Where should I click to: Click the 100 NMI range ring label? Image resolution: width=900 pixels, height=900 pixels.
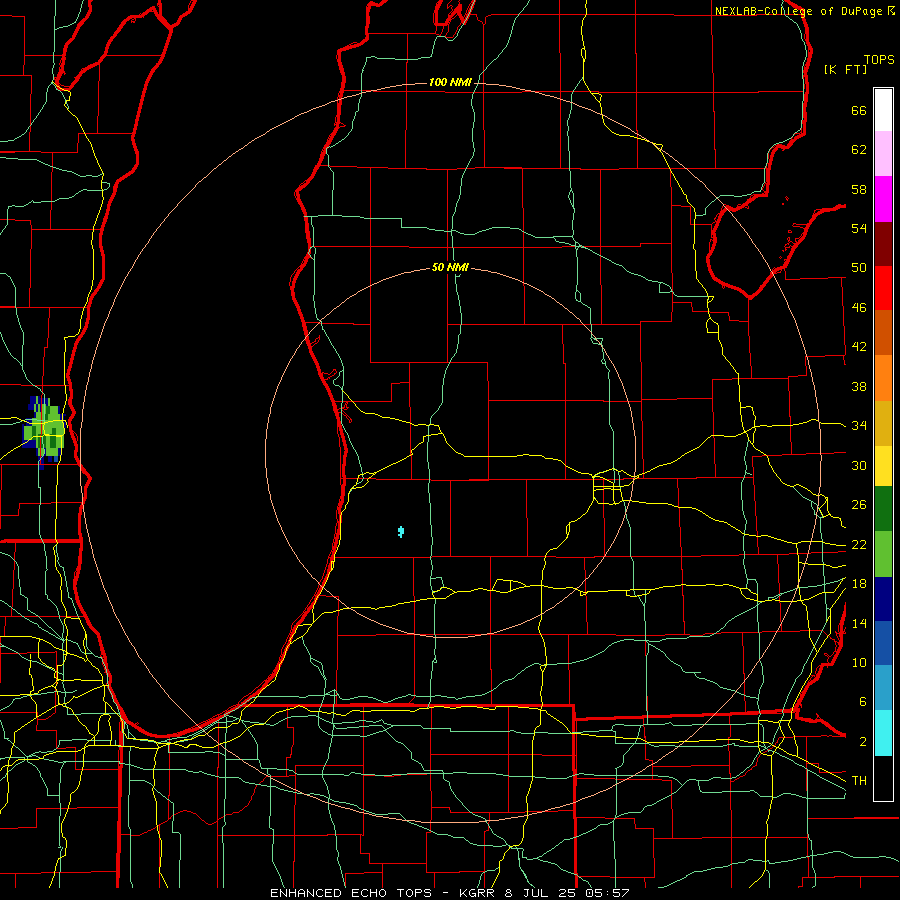point(450,83)
